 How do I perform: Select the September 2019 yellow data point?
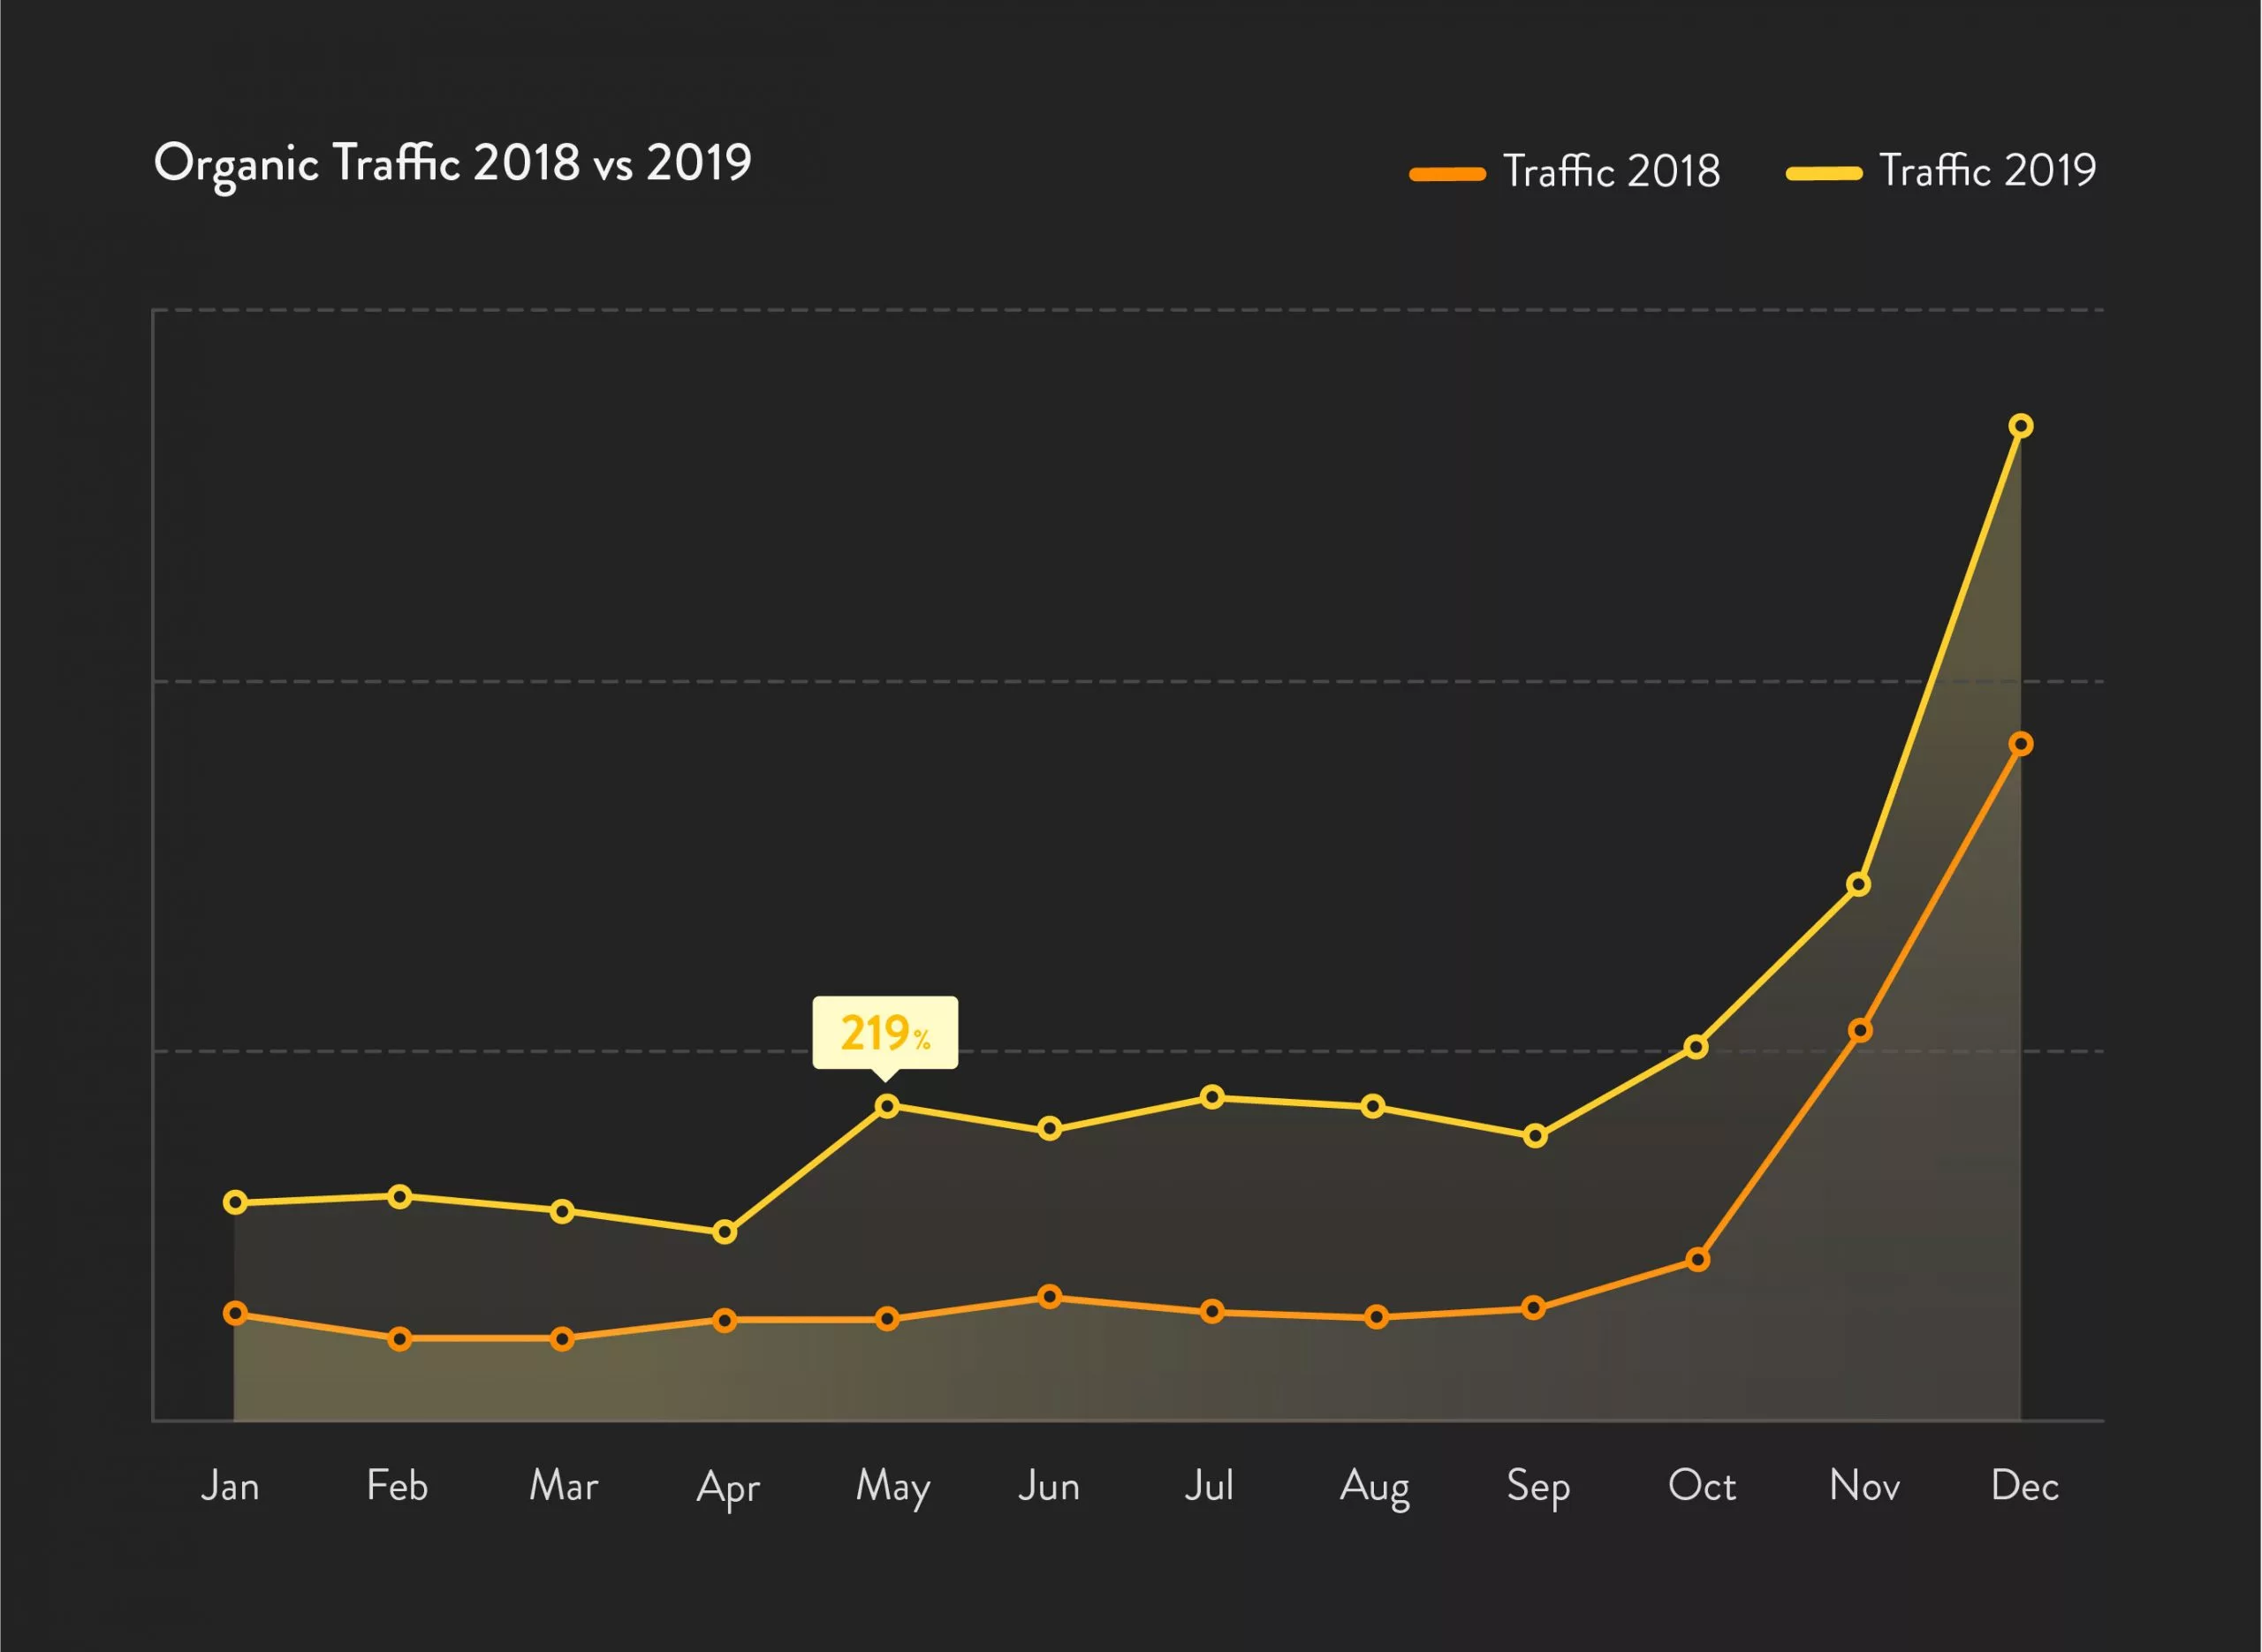click(x=1536, y=1136)
